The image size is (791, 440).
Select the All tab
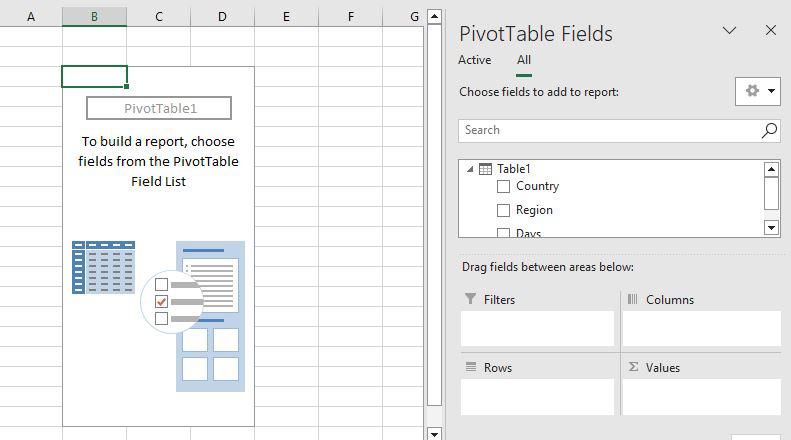(x=523, y=60)
